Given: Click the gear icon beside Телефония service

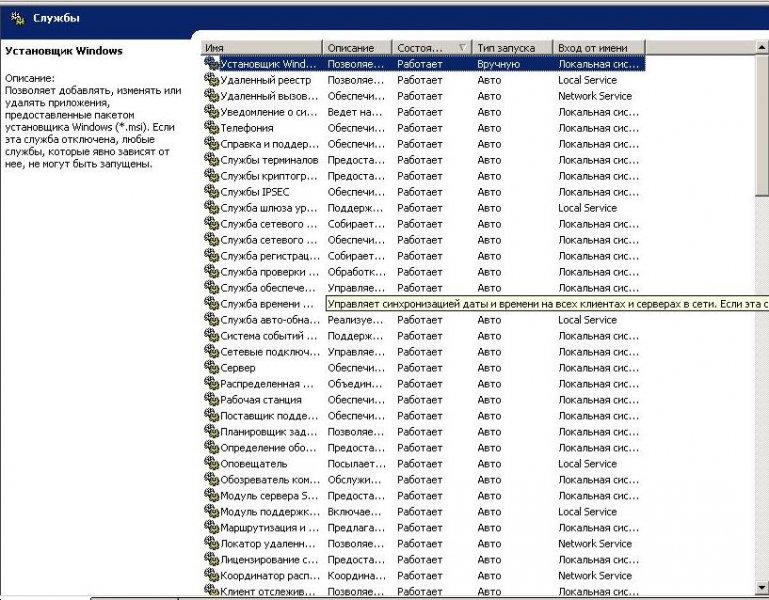Looking at the screenshot, I should tap(211, 128).
